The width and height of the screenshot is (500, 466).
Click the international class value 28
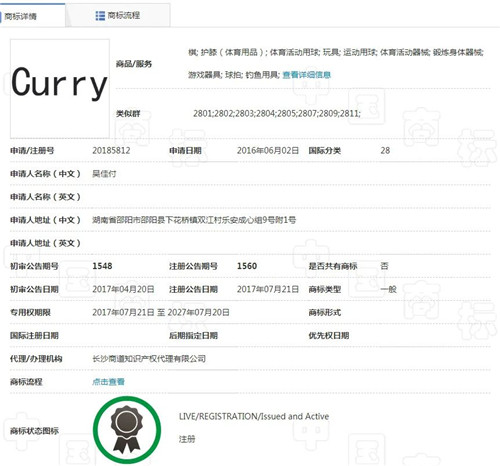[385, 150]
